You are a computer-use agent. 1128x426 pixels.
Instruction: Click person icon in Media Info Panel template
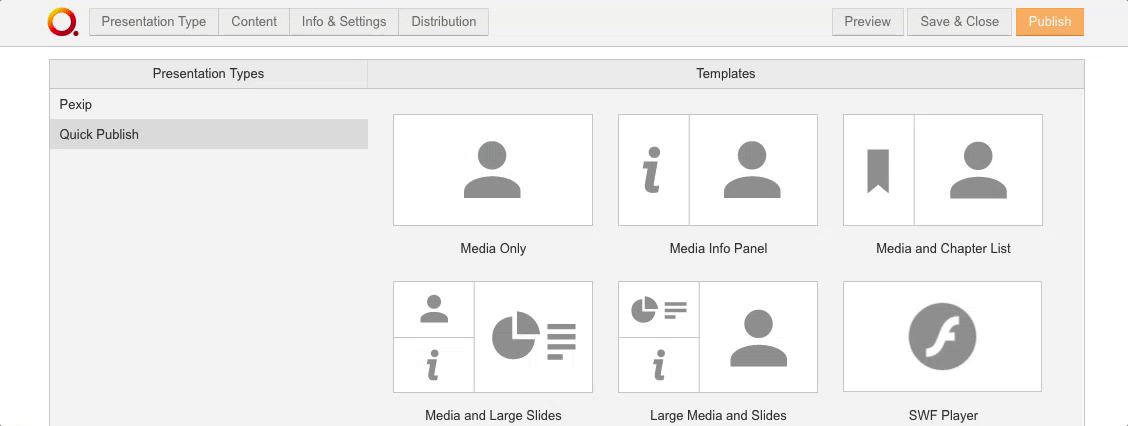click(752, 170)
